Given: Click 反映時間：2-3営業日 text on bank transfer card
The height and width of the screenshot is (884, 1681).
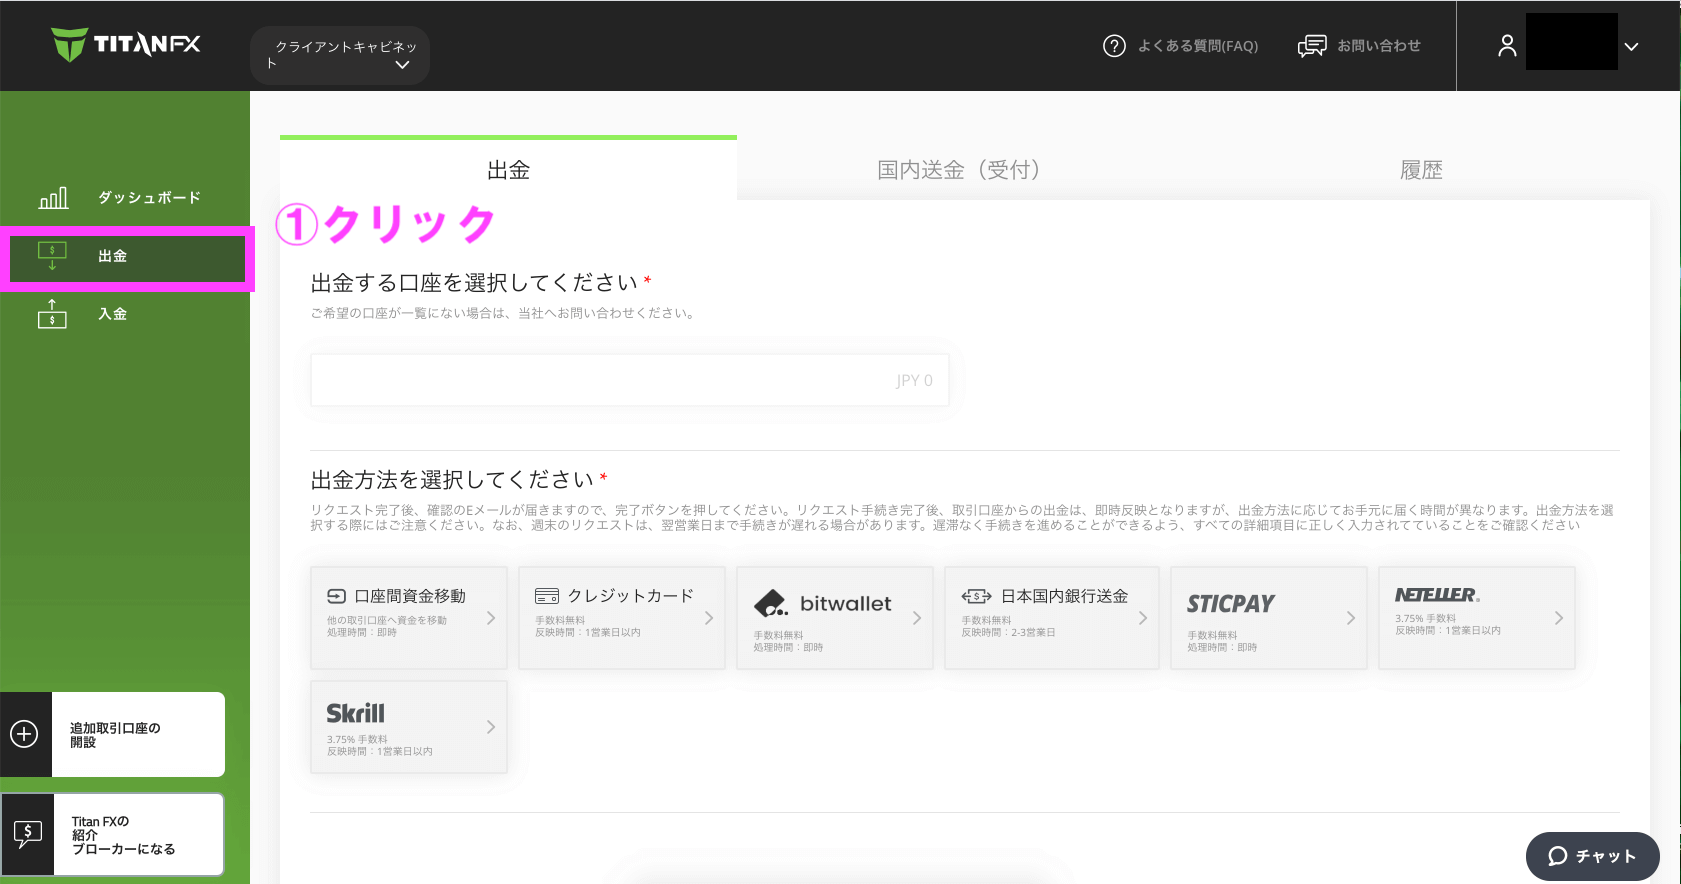Looking at the screenshot, I should pyautogui.click(x=1008, y=632).
